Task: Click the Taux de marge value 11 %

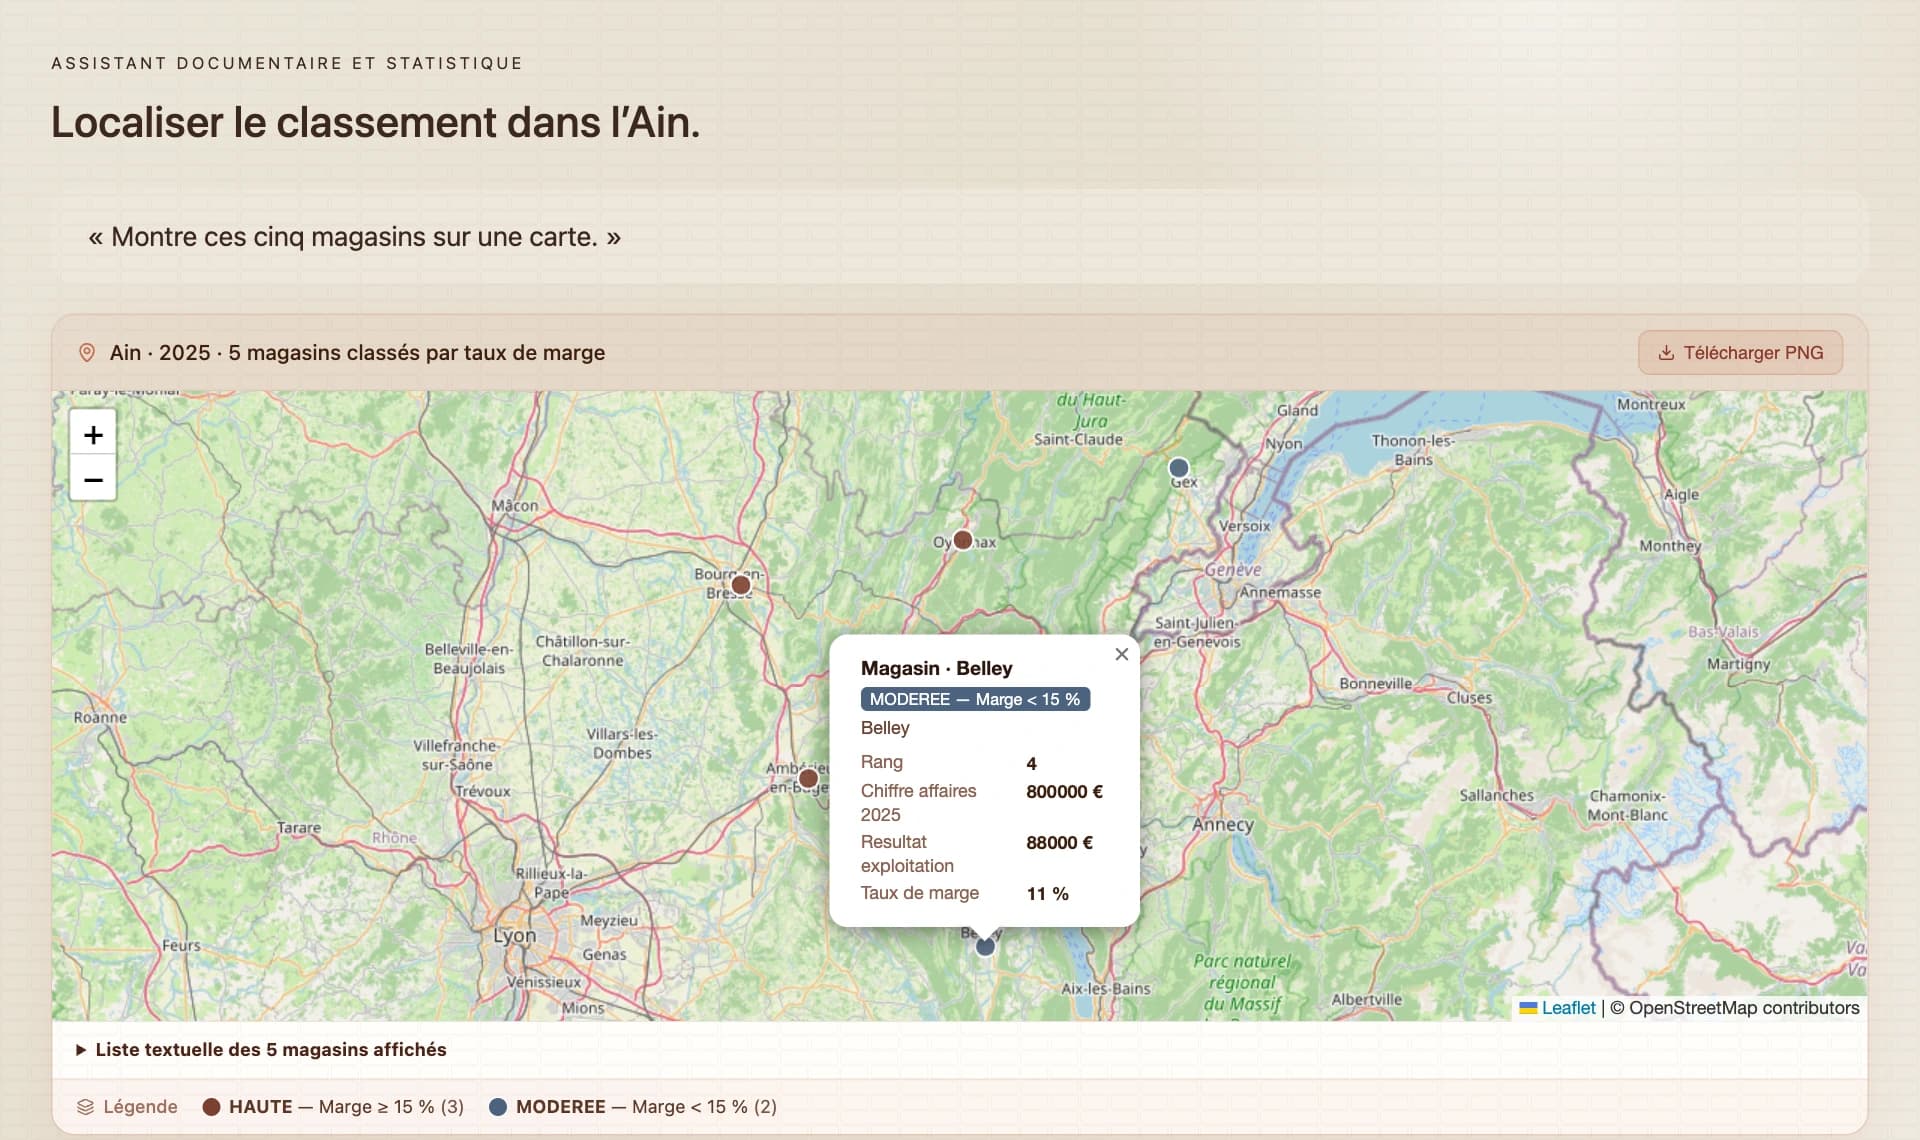Action: coord(1047,894)
